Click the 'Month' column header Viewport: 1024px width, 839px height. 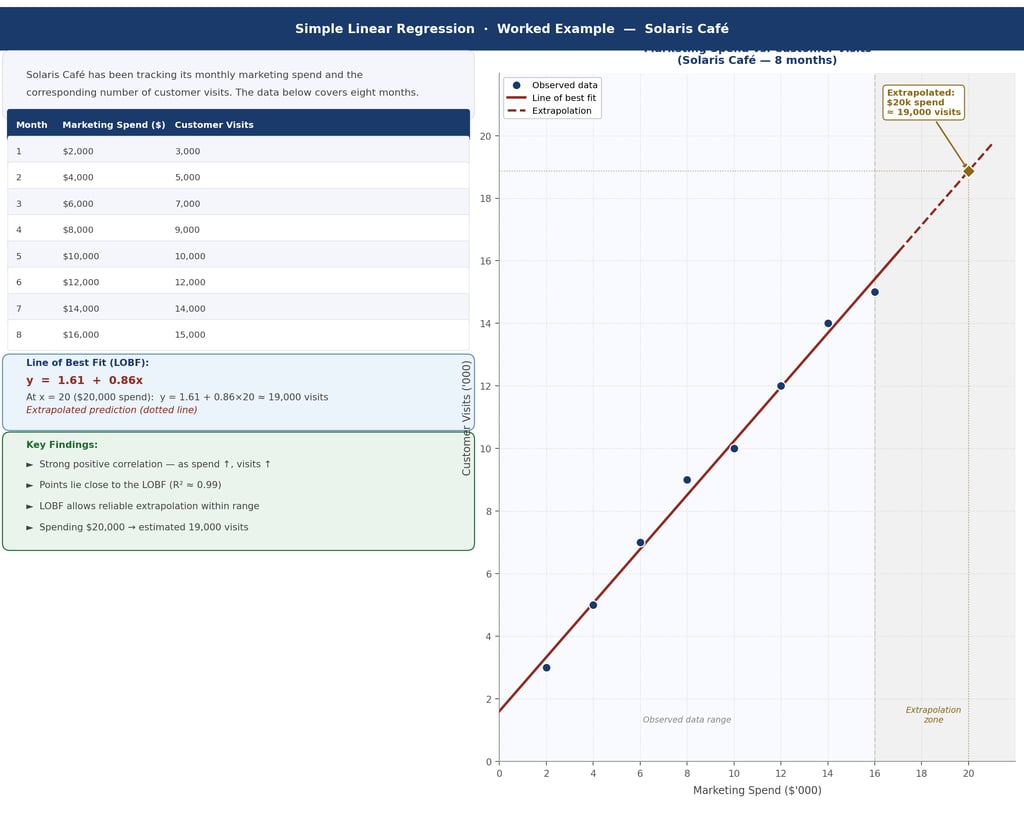click(31, 125)
